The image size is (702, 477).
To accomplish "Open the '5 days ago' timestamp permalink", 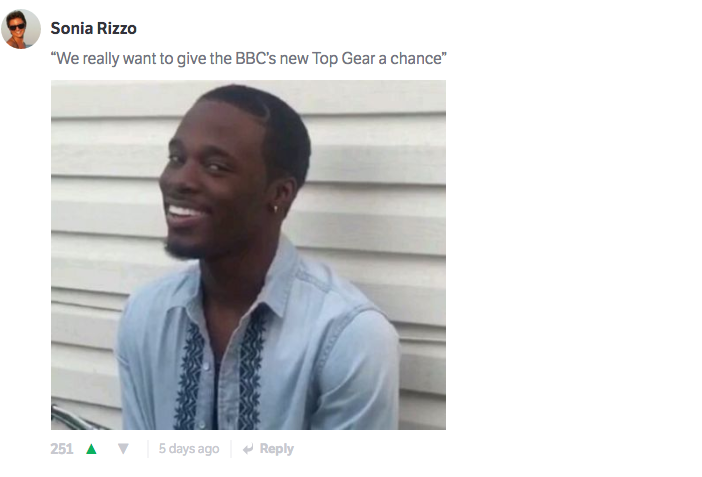I will (x=189, y=449).
